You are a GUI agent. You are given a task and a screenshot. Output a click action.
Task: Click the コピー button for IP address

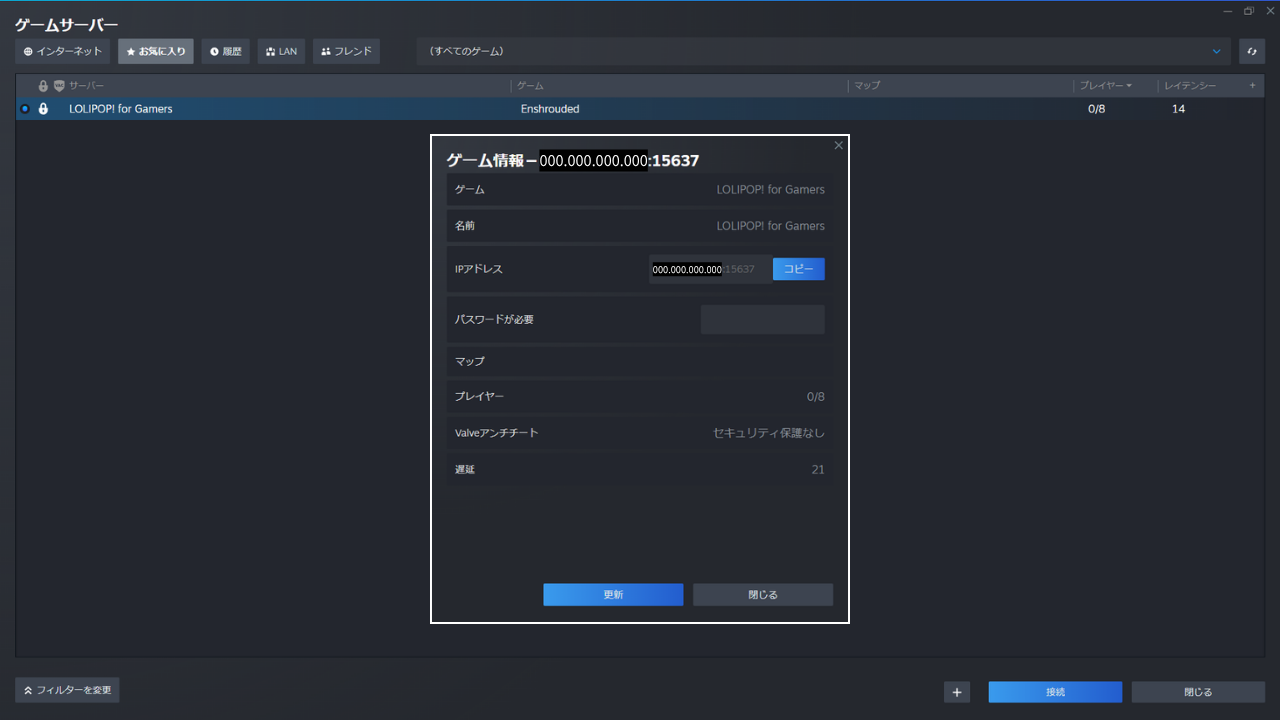pos(798,269)
